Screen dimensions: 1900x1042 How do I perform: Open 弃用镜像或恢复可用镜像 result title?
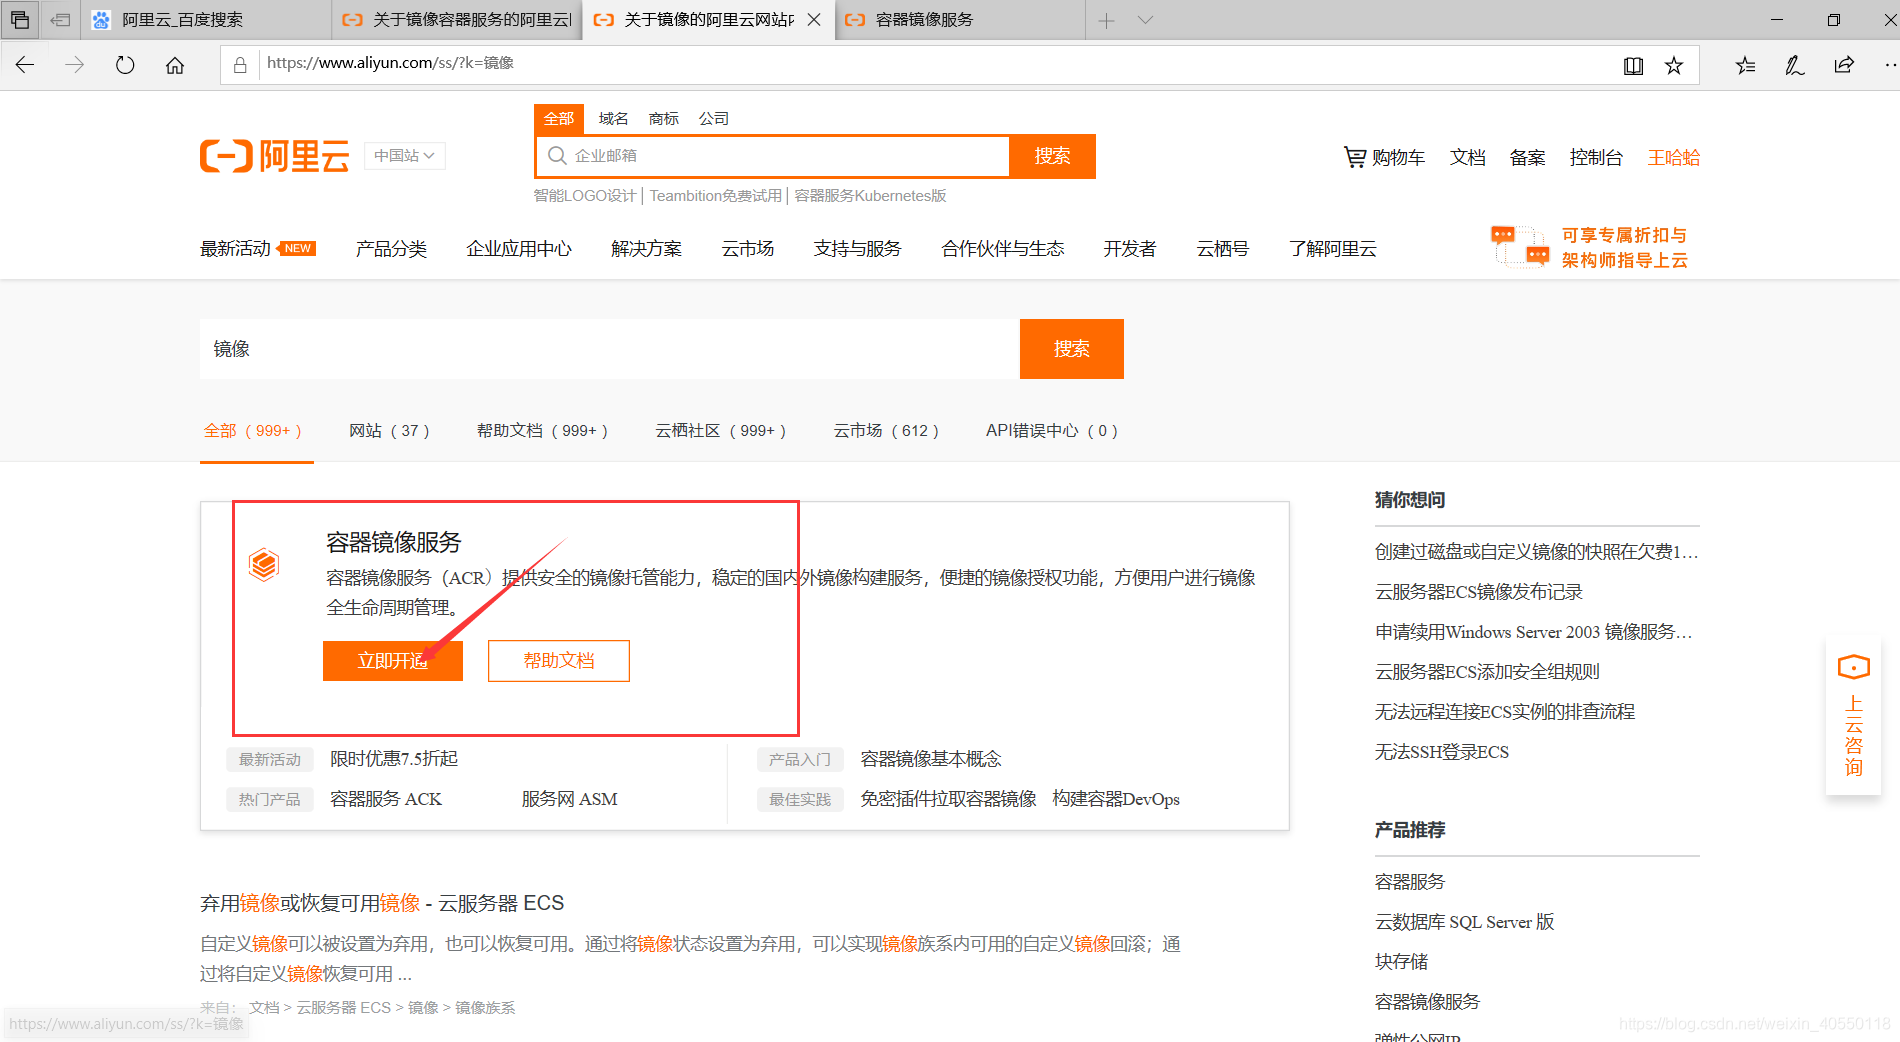pyautogui.click(x=382, y=903)
